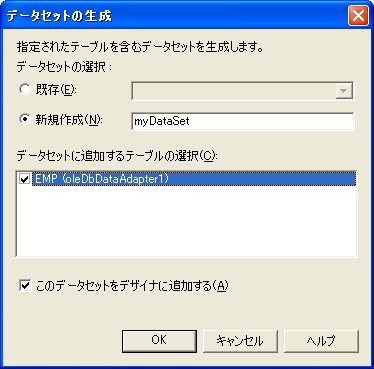
Task: Select the 新規作成(N) radio button
Action: pyautogui.click(x=25, y=119)
